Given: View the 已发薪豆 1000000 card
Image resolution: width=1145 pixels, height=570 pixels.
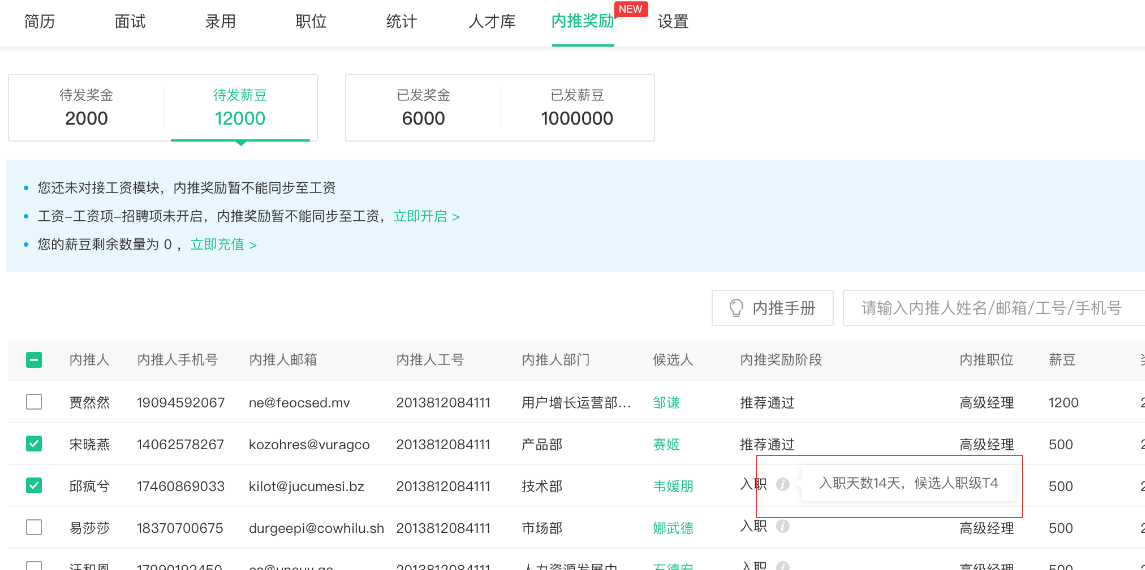Looking at the screenshot, I should click(x=577, y=107).
